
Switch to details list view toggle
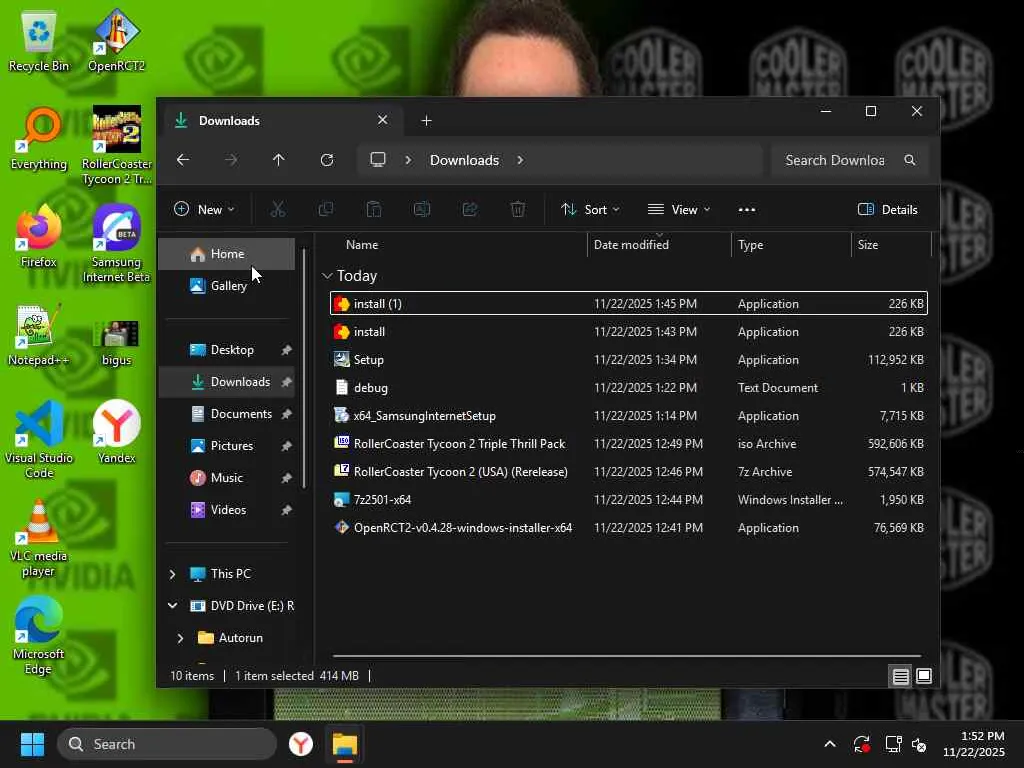tap(901, 677)
